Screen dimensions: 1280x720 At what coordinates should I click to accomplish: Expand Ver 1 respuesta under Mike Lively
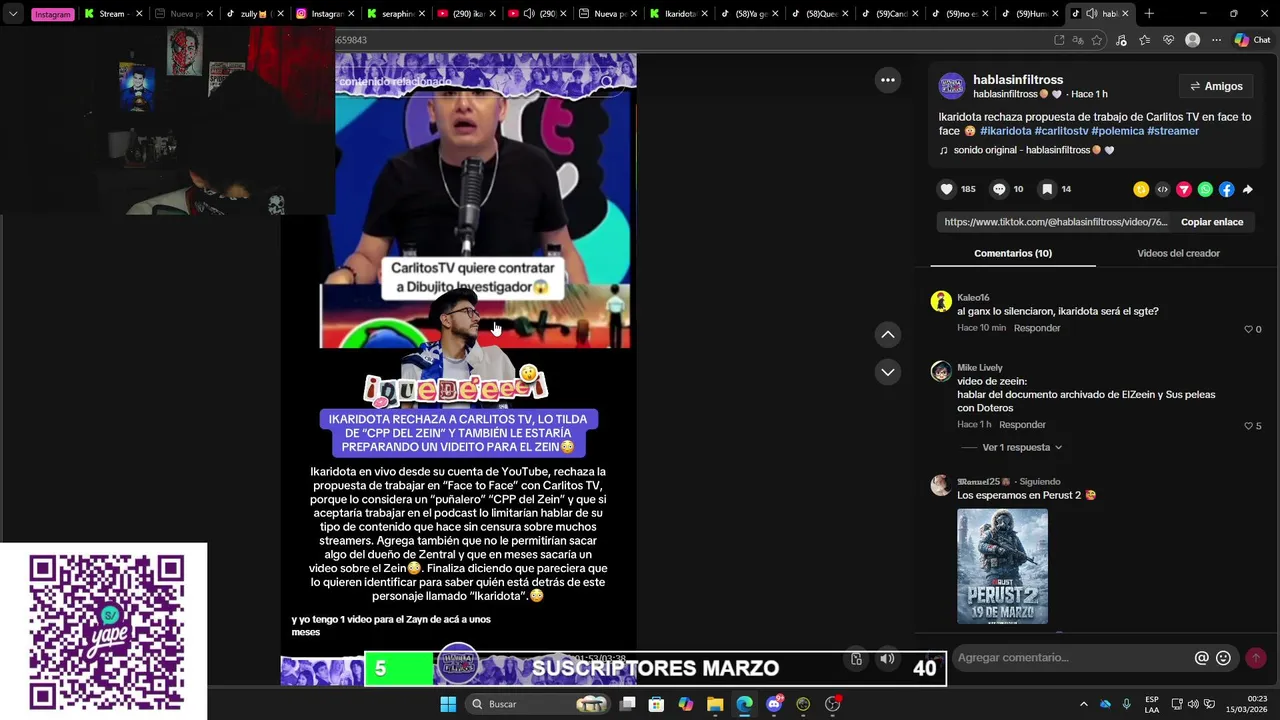click(x=1022, y=448)
